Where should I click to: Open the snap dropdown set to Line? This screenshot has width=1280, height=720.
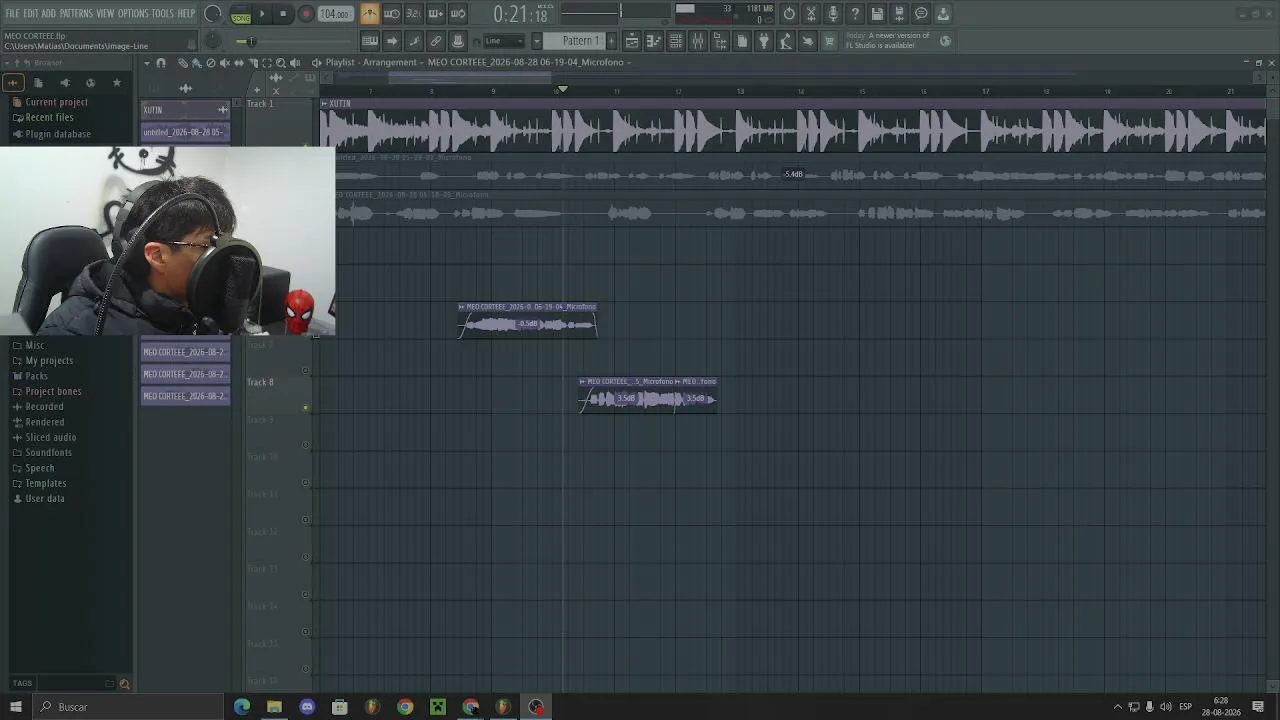pyautogui.click(x=505, y=41)
